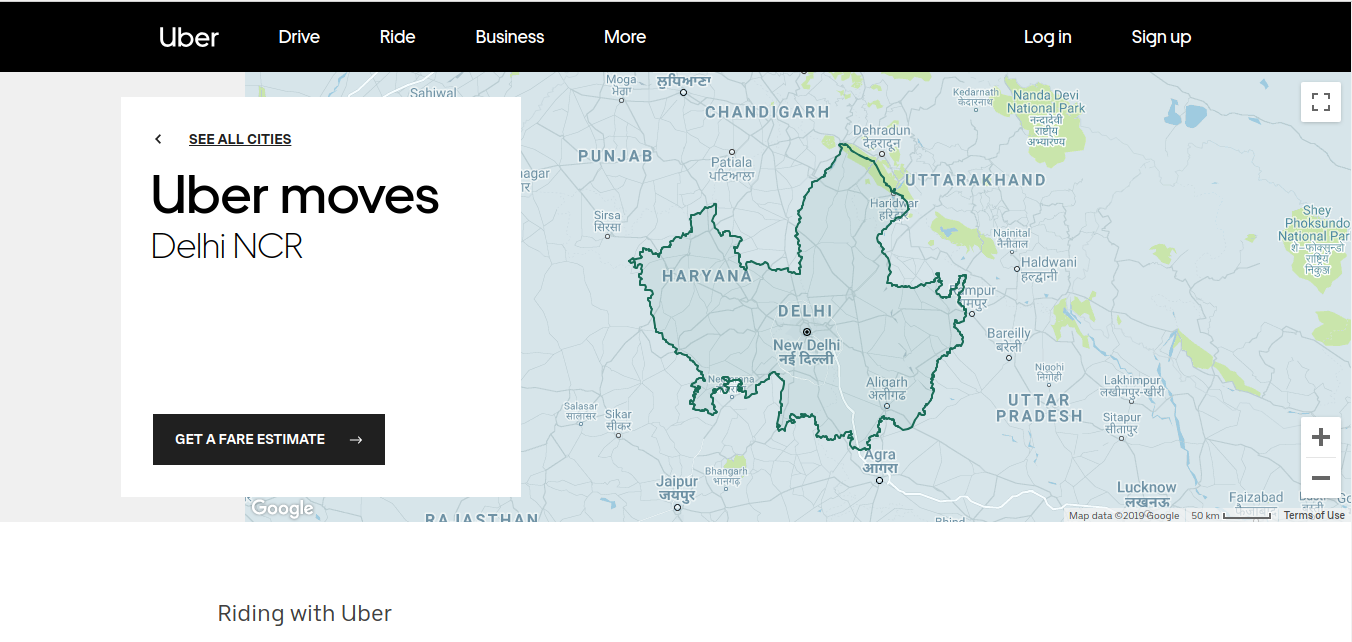Click the Uber moves heading

295,195
